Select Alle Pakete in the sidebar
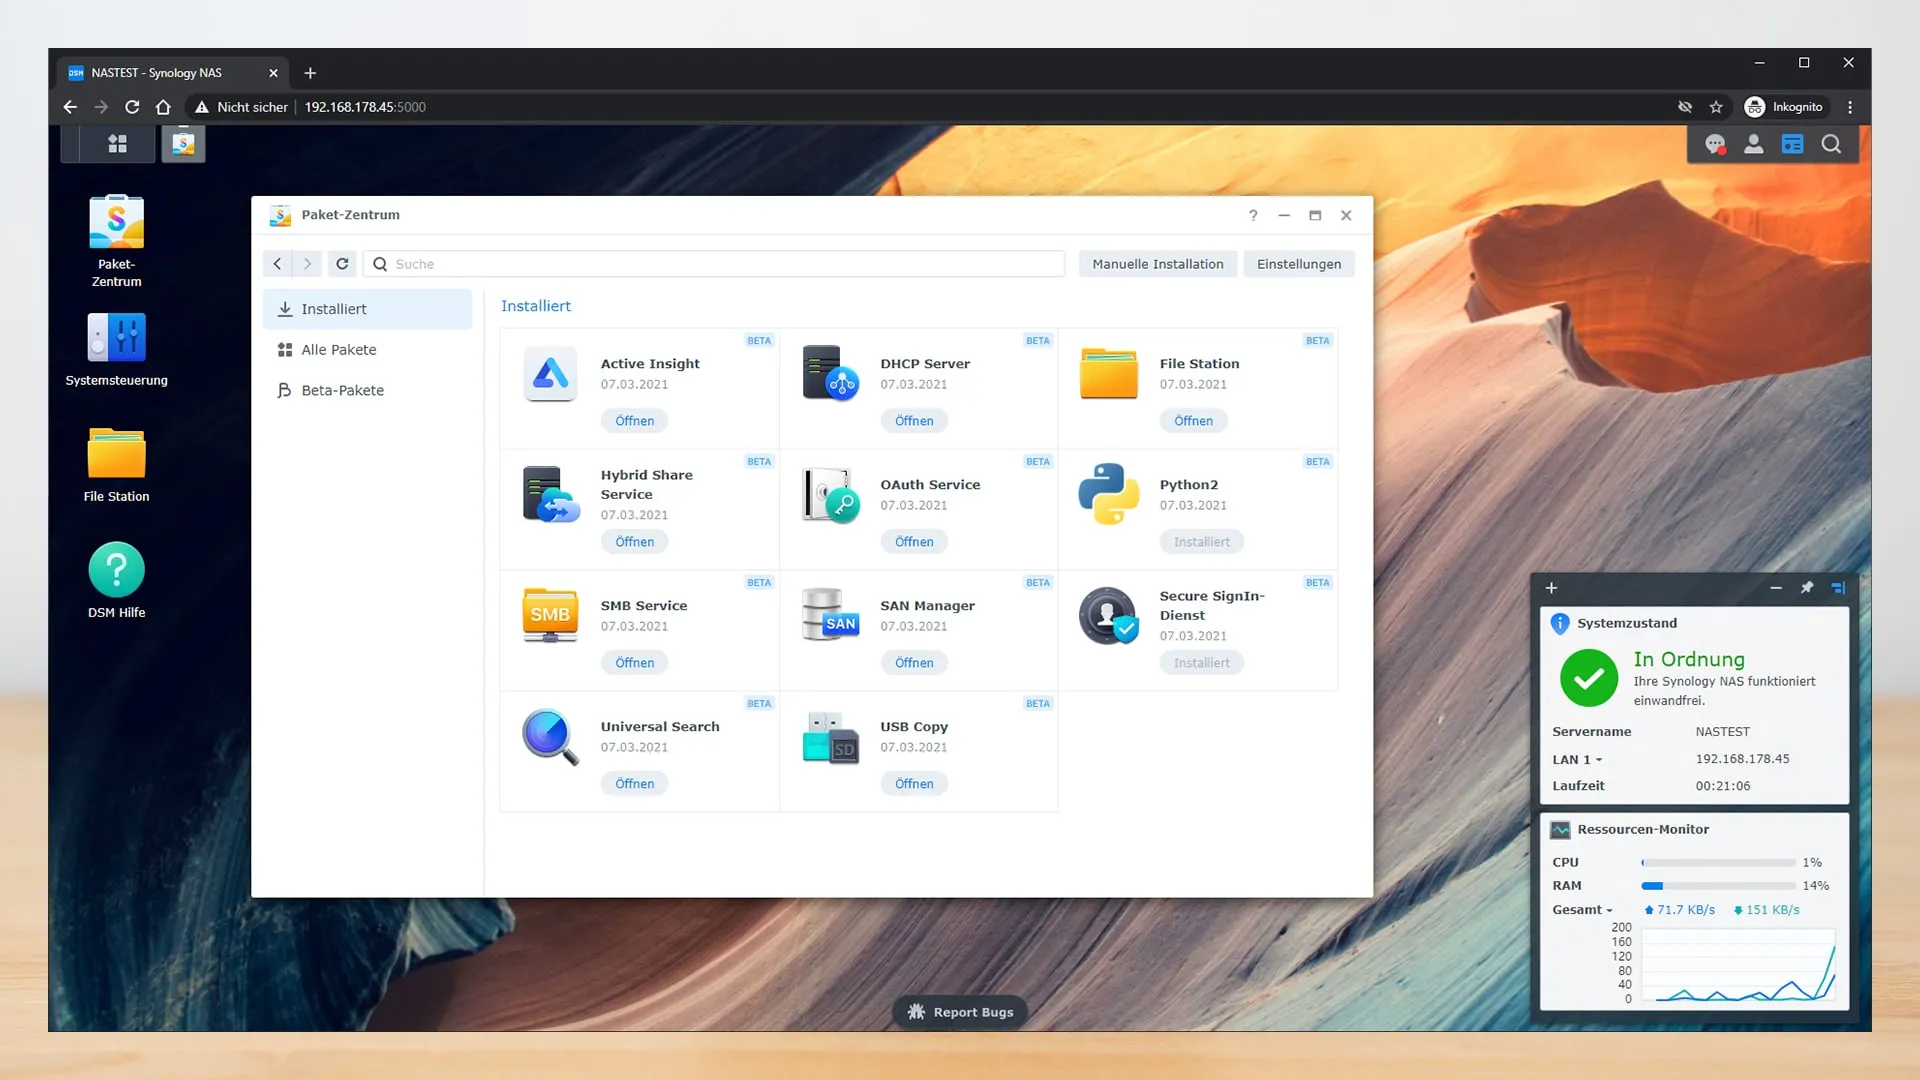Image resolution: width=1920 pixels, height=1080 pixels. [367, 350]
